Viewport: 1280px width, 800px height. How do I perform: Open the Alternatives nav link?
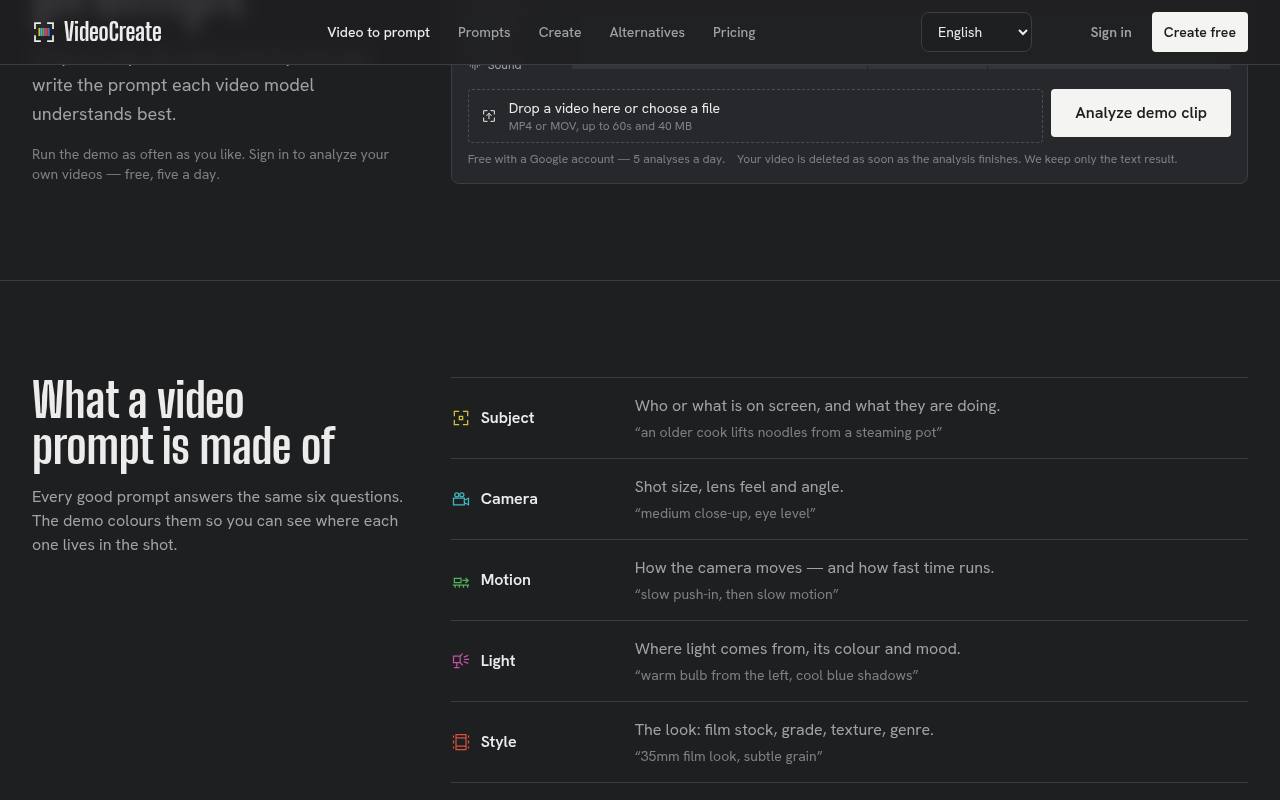[647, 32]
